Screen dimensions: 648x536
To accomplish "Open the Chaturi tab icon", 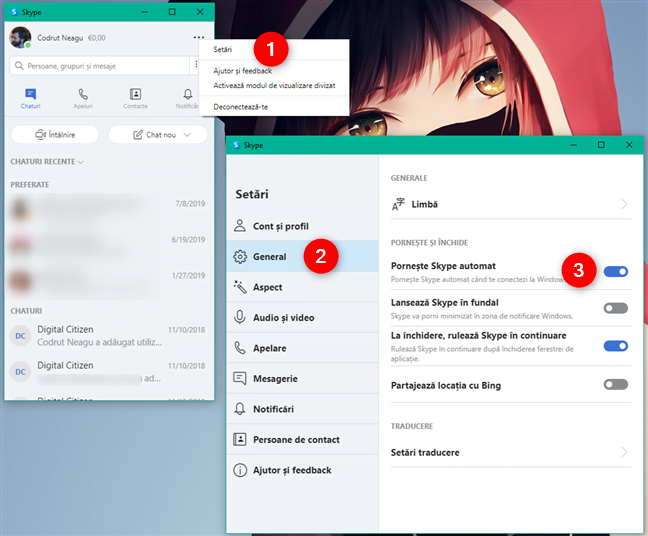I will click(31, 94).
